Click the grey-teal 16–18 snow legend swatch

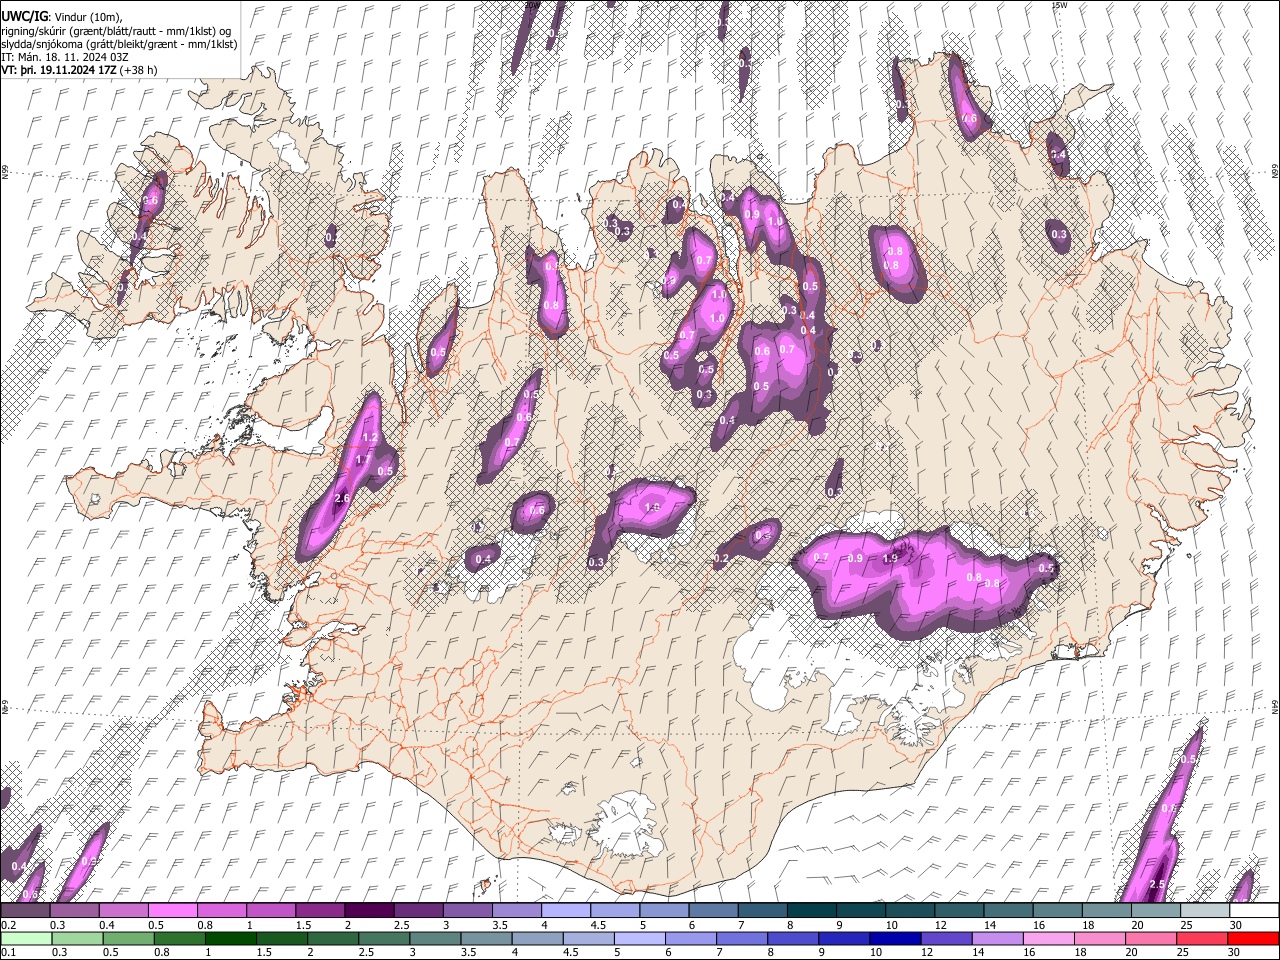tap(1057, 911)
